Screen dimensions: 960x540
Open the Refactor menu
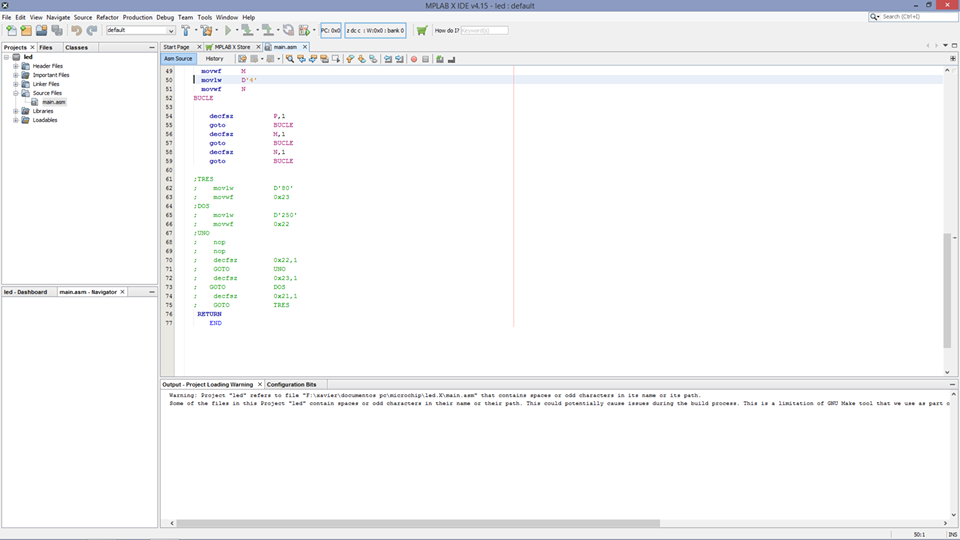[107, 17]
